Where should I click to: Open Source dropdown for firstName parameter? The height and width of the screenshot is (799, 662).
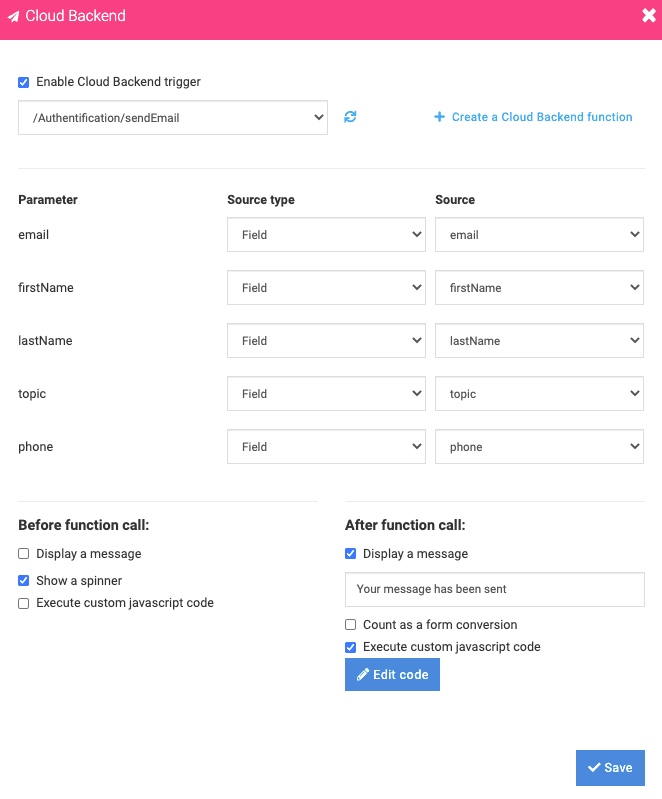[x=539, y=287]
